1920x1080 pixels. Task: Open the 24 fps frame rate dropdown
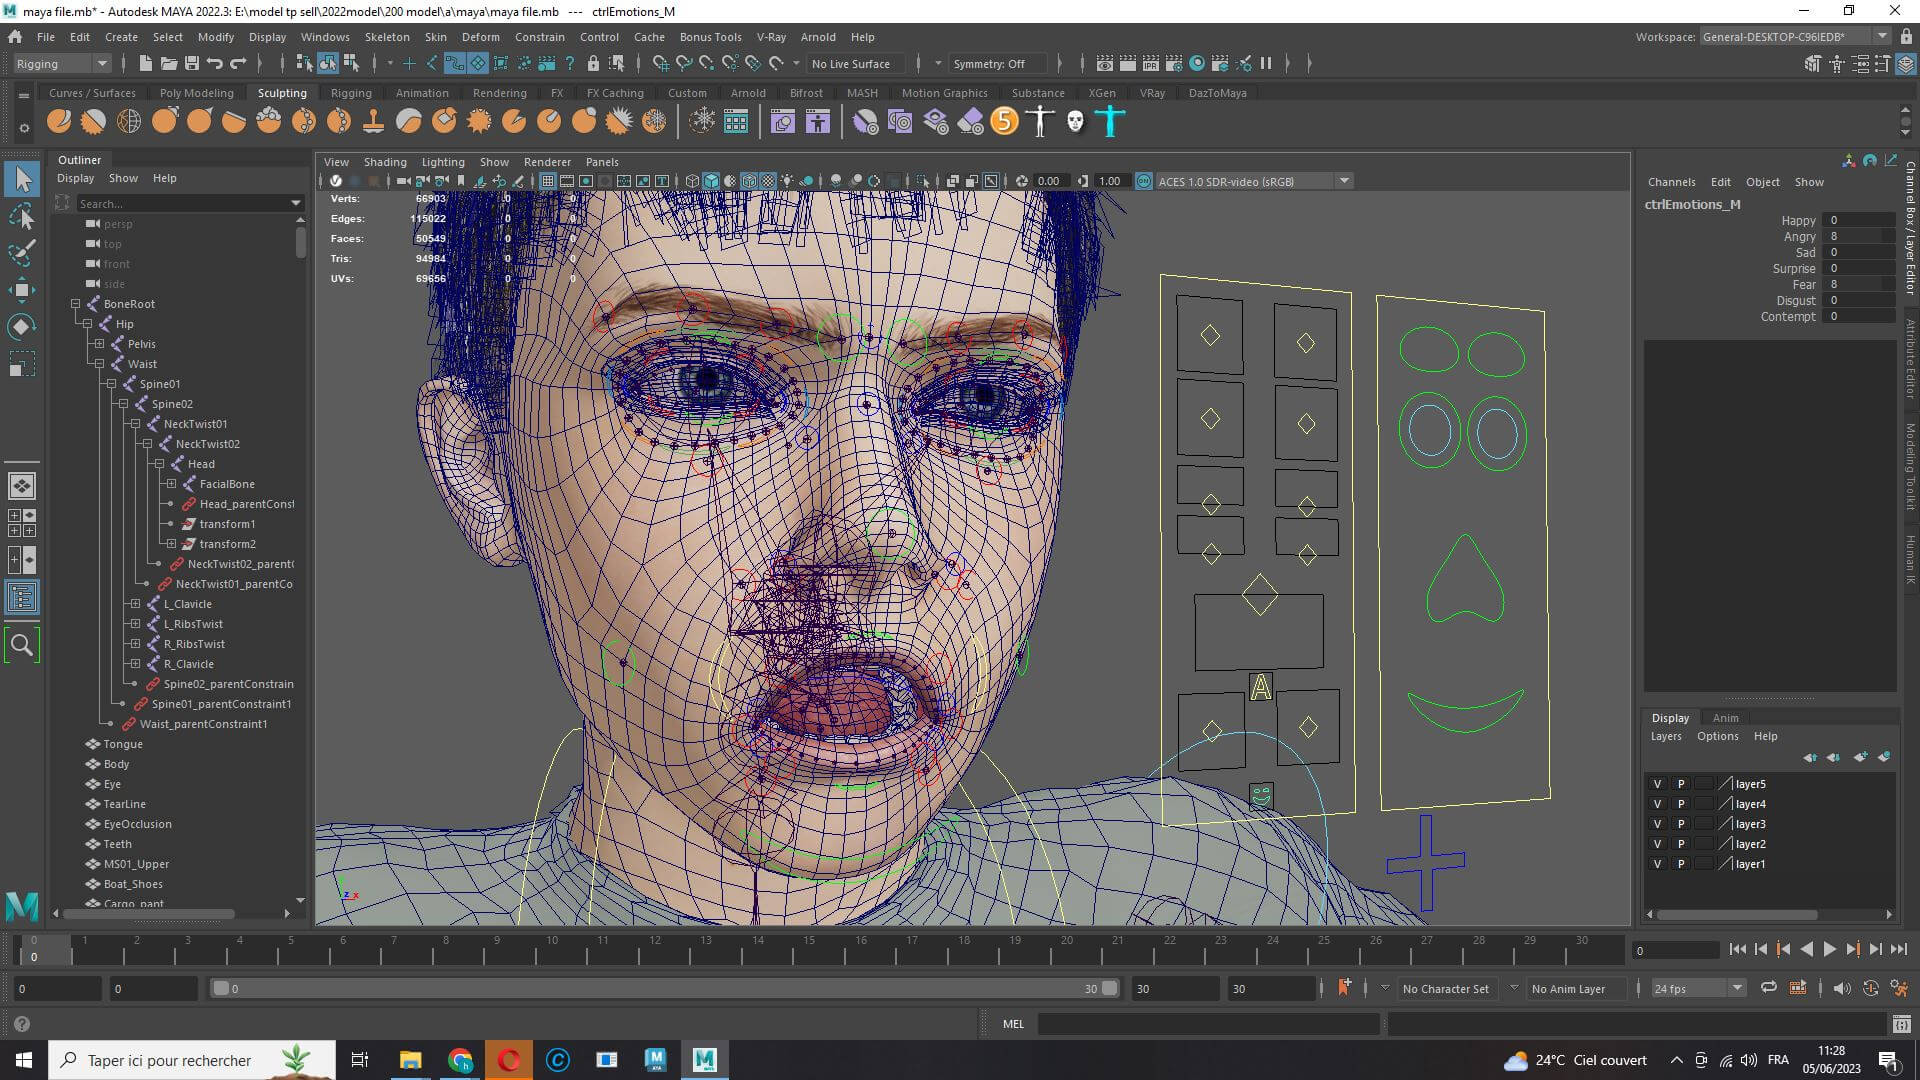(1698, 988)
